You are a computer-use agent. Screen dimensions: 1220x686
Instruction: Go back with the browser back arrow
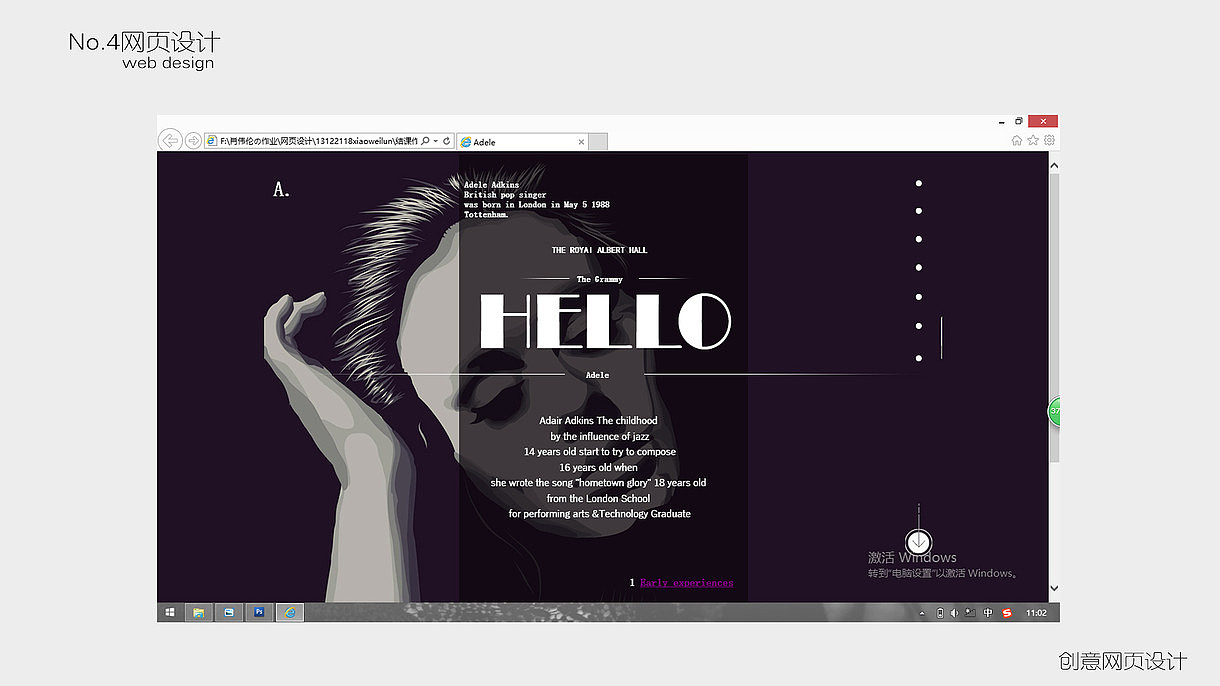tap(170, 141)
